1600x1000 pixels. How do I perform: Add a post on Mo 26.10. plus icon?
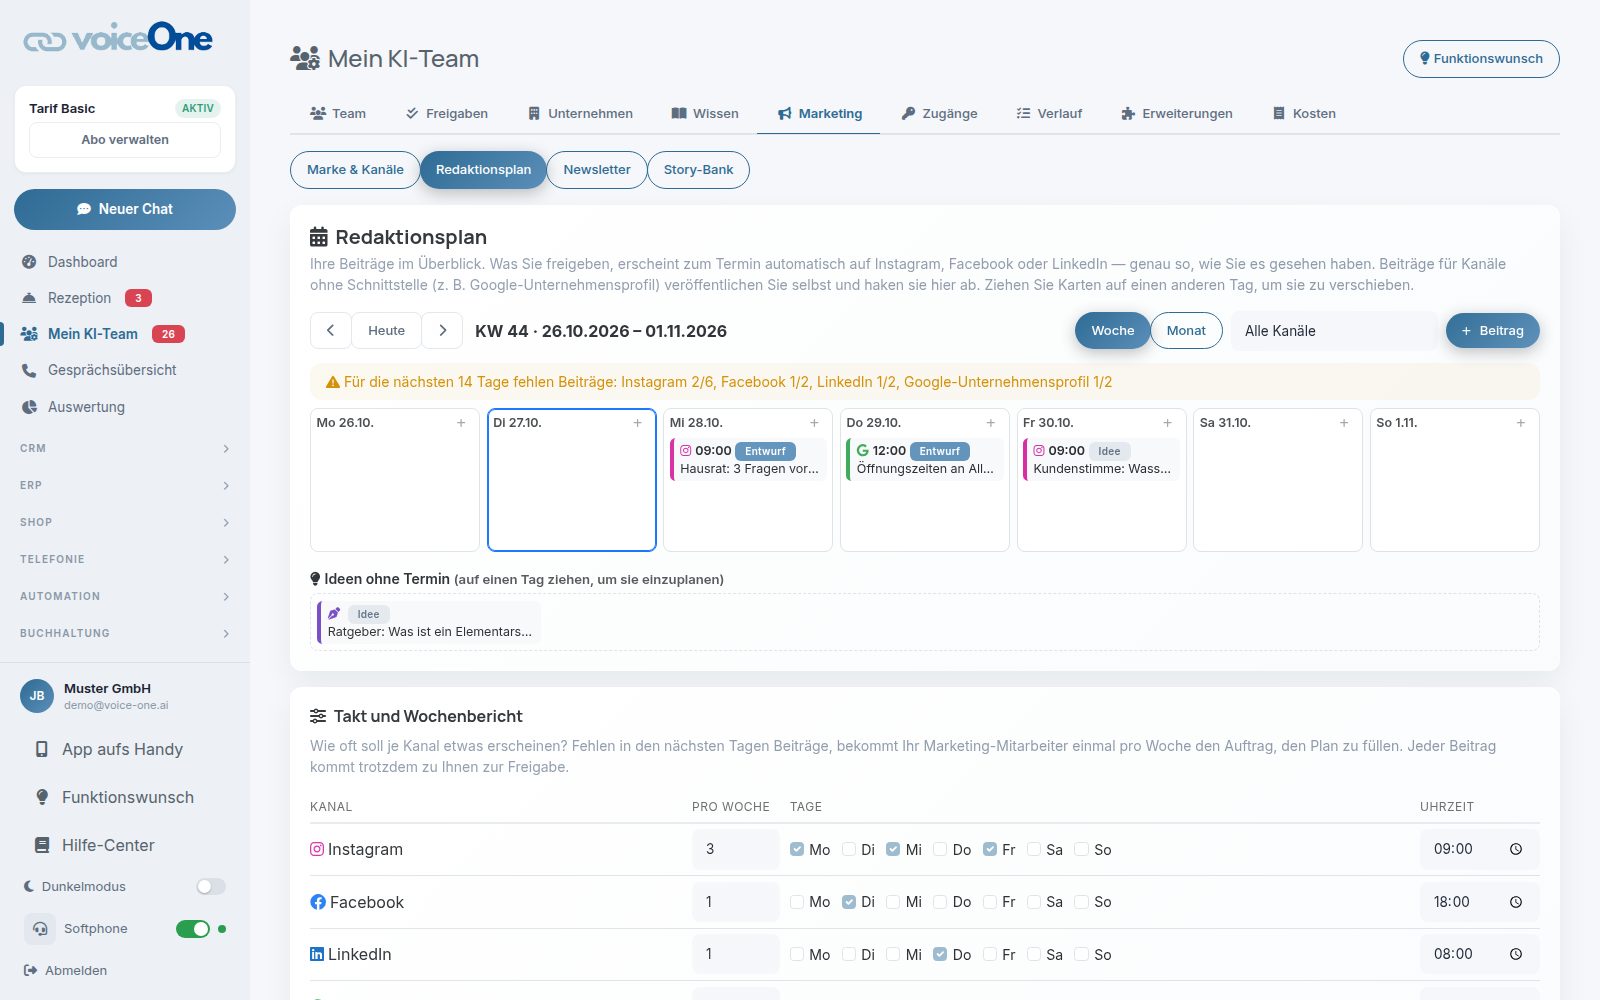pos(461,423)
